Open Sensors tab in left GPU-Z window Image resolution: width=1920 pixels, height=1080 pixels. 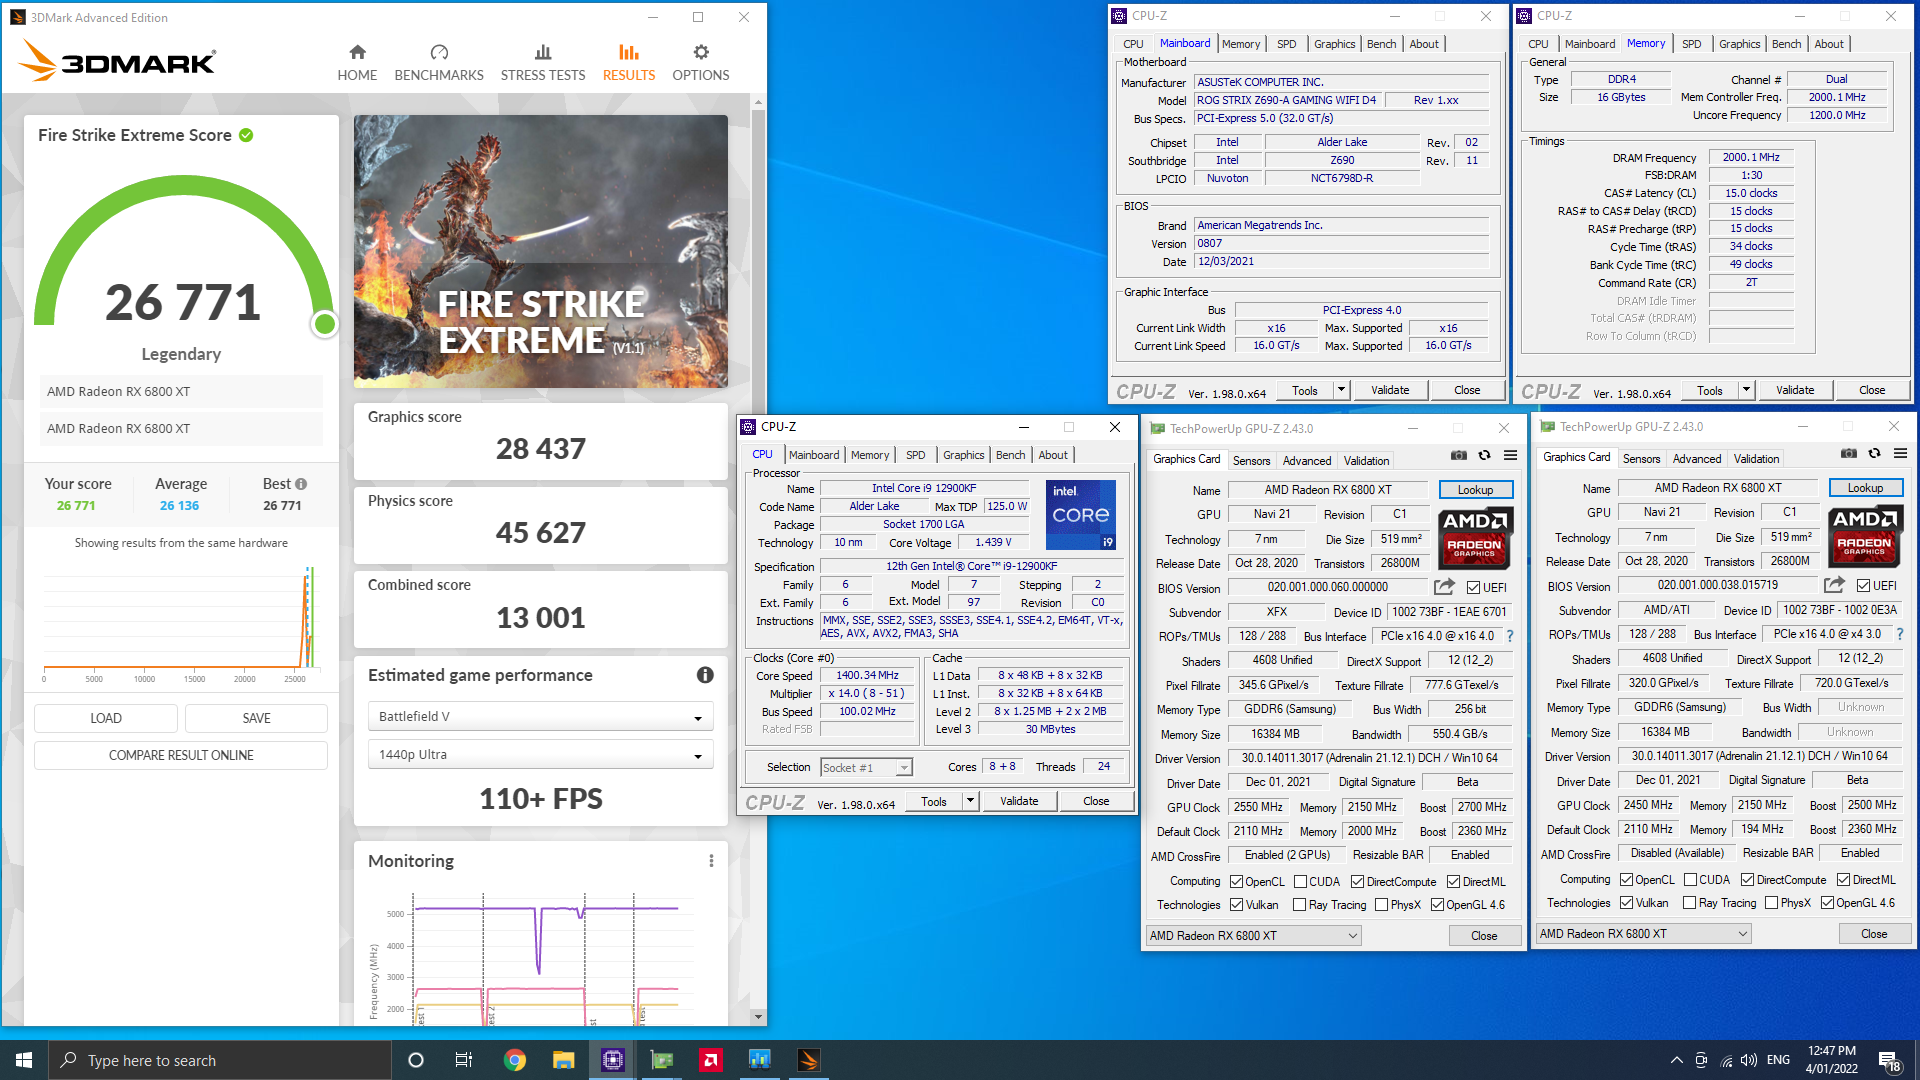point(1251,461)
